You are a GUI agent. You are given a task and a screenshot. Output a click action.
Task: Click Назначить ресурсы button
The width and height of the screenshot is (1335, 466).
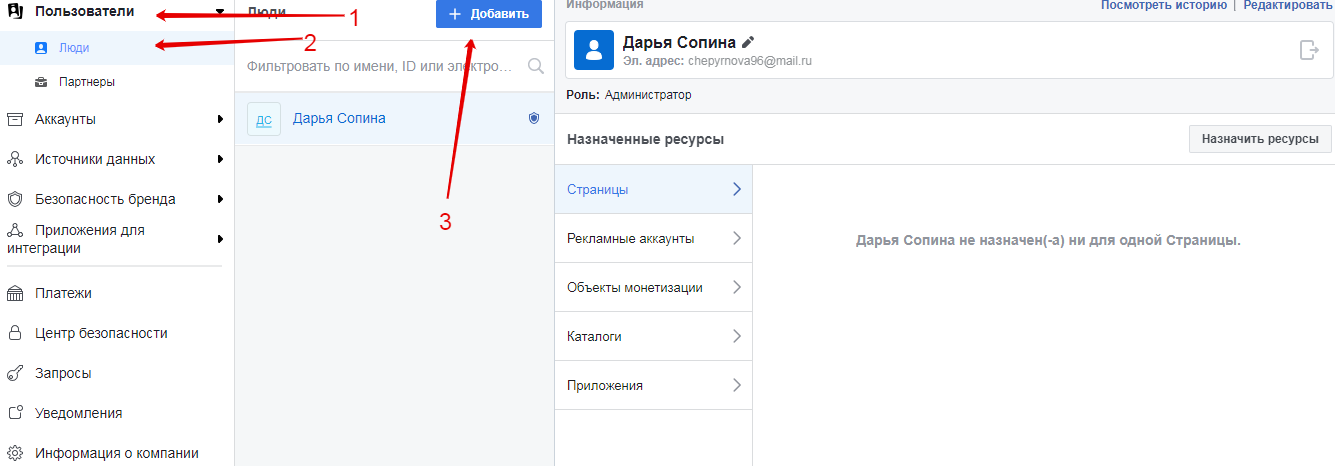[x=1259, y=139]
